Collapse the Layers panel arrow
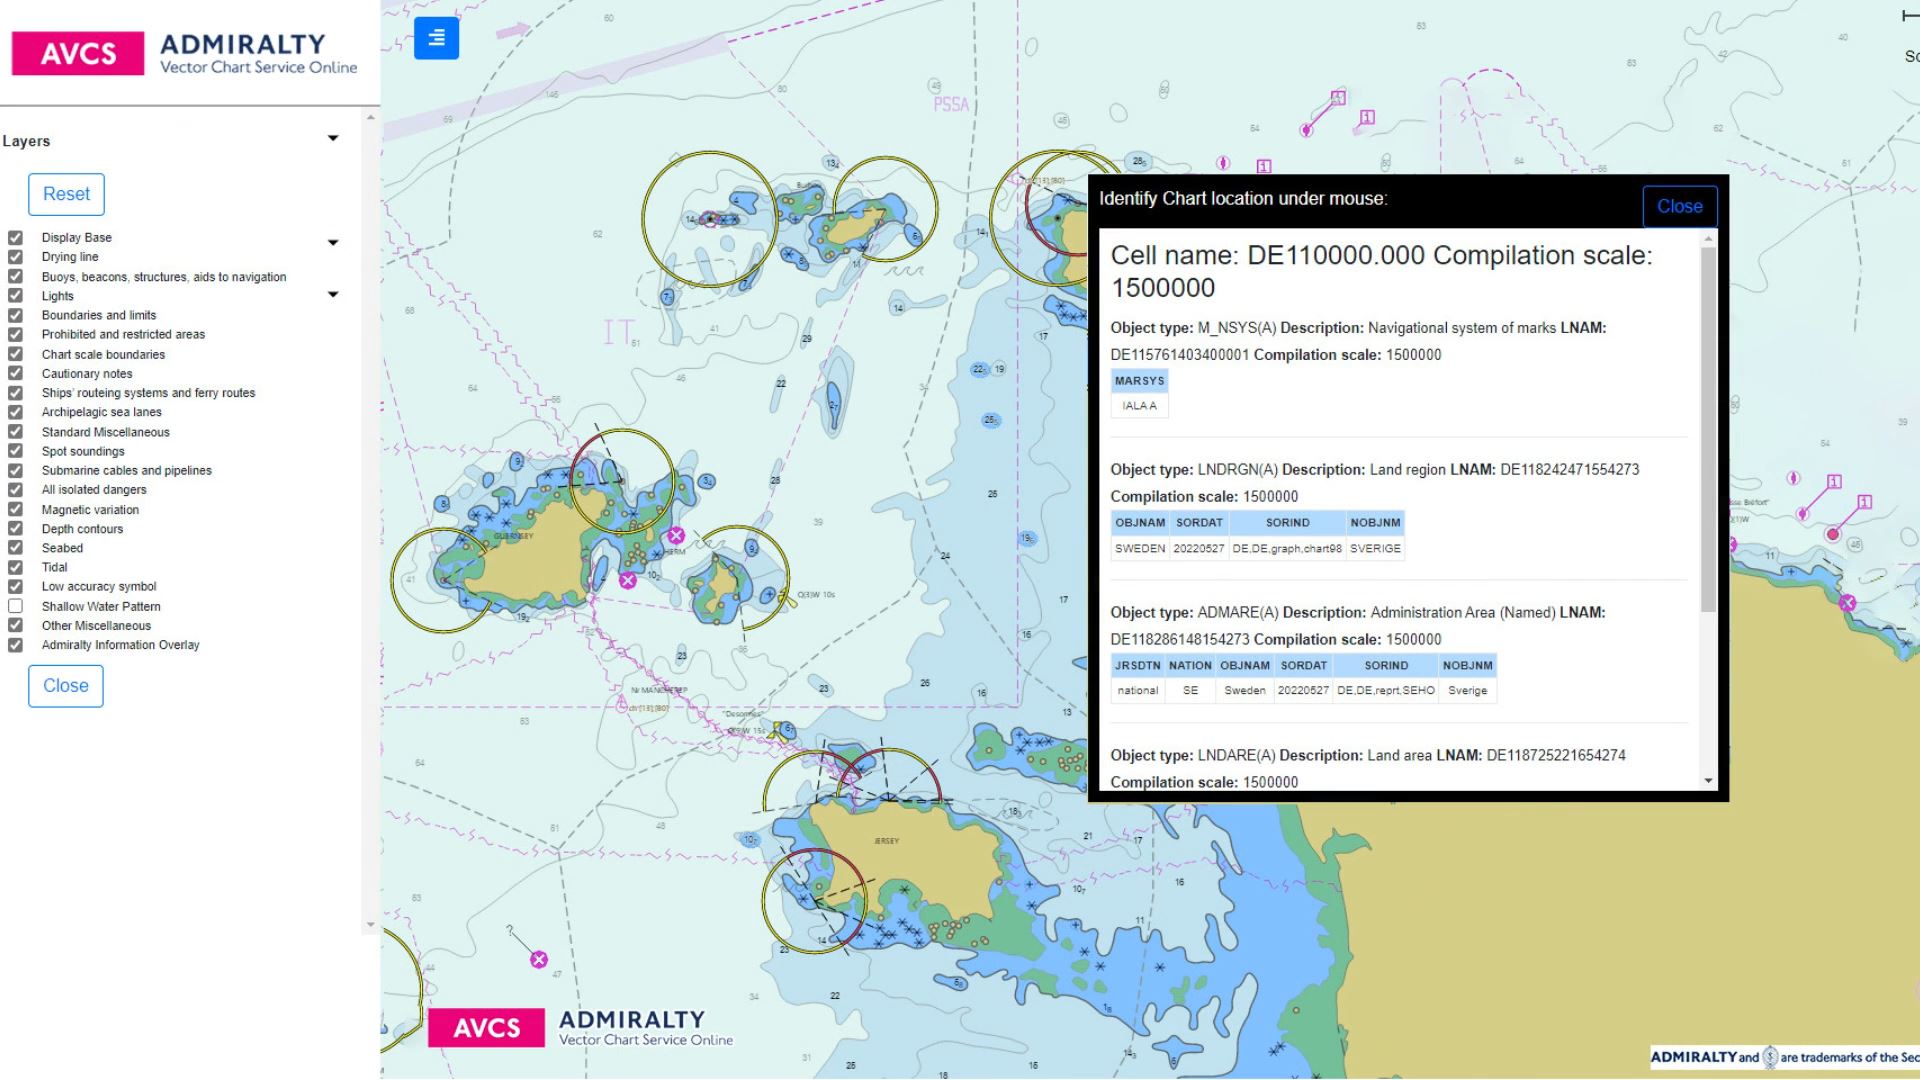 click(333, 139)
